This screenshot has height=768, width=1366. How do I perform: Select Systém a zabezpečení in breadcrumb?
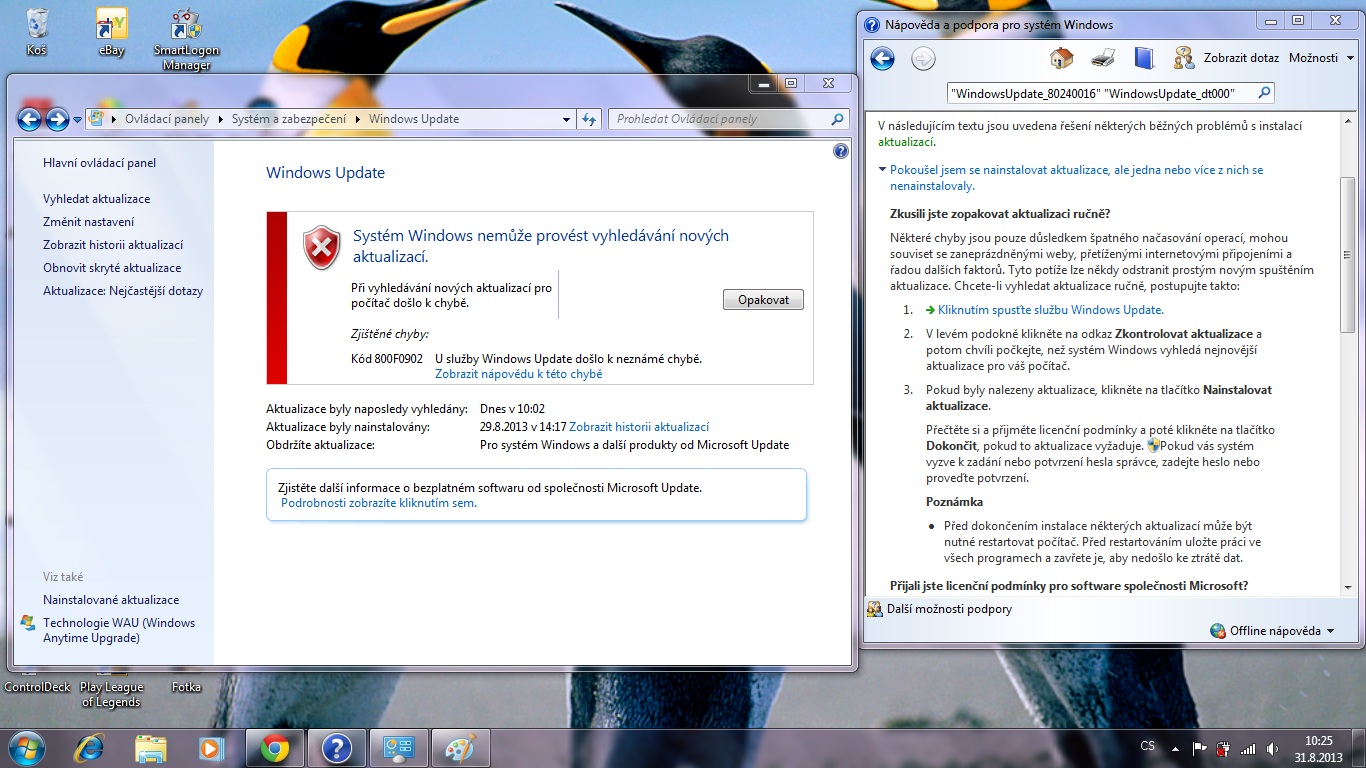(289, 119)
